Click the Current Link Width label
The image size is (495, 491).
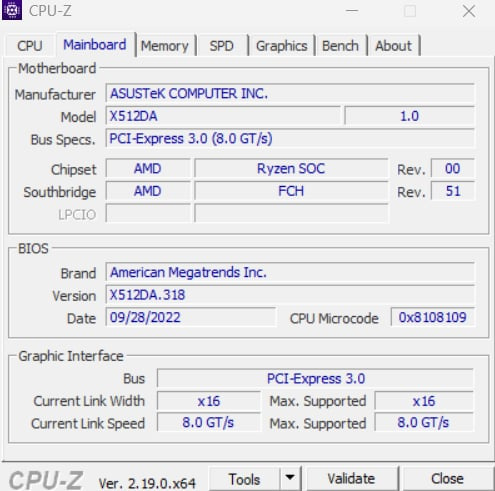click(x=89, y=401)
